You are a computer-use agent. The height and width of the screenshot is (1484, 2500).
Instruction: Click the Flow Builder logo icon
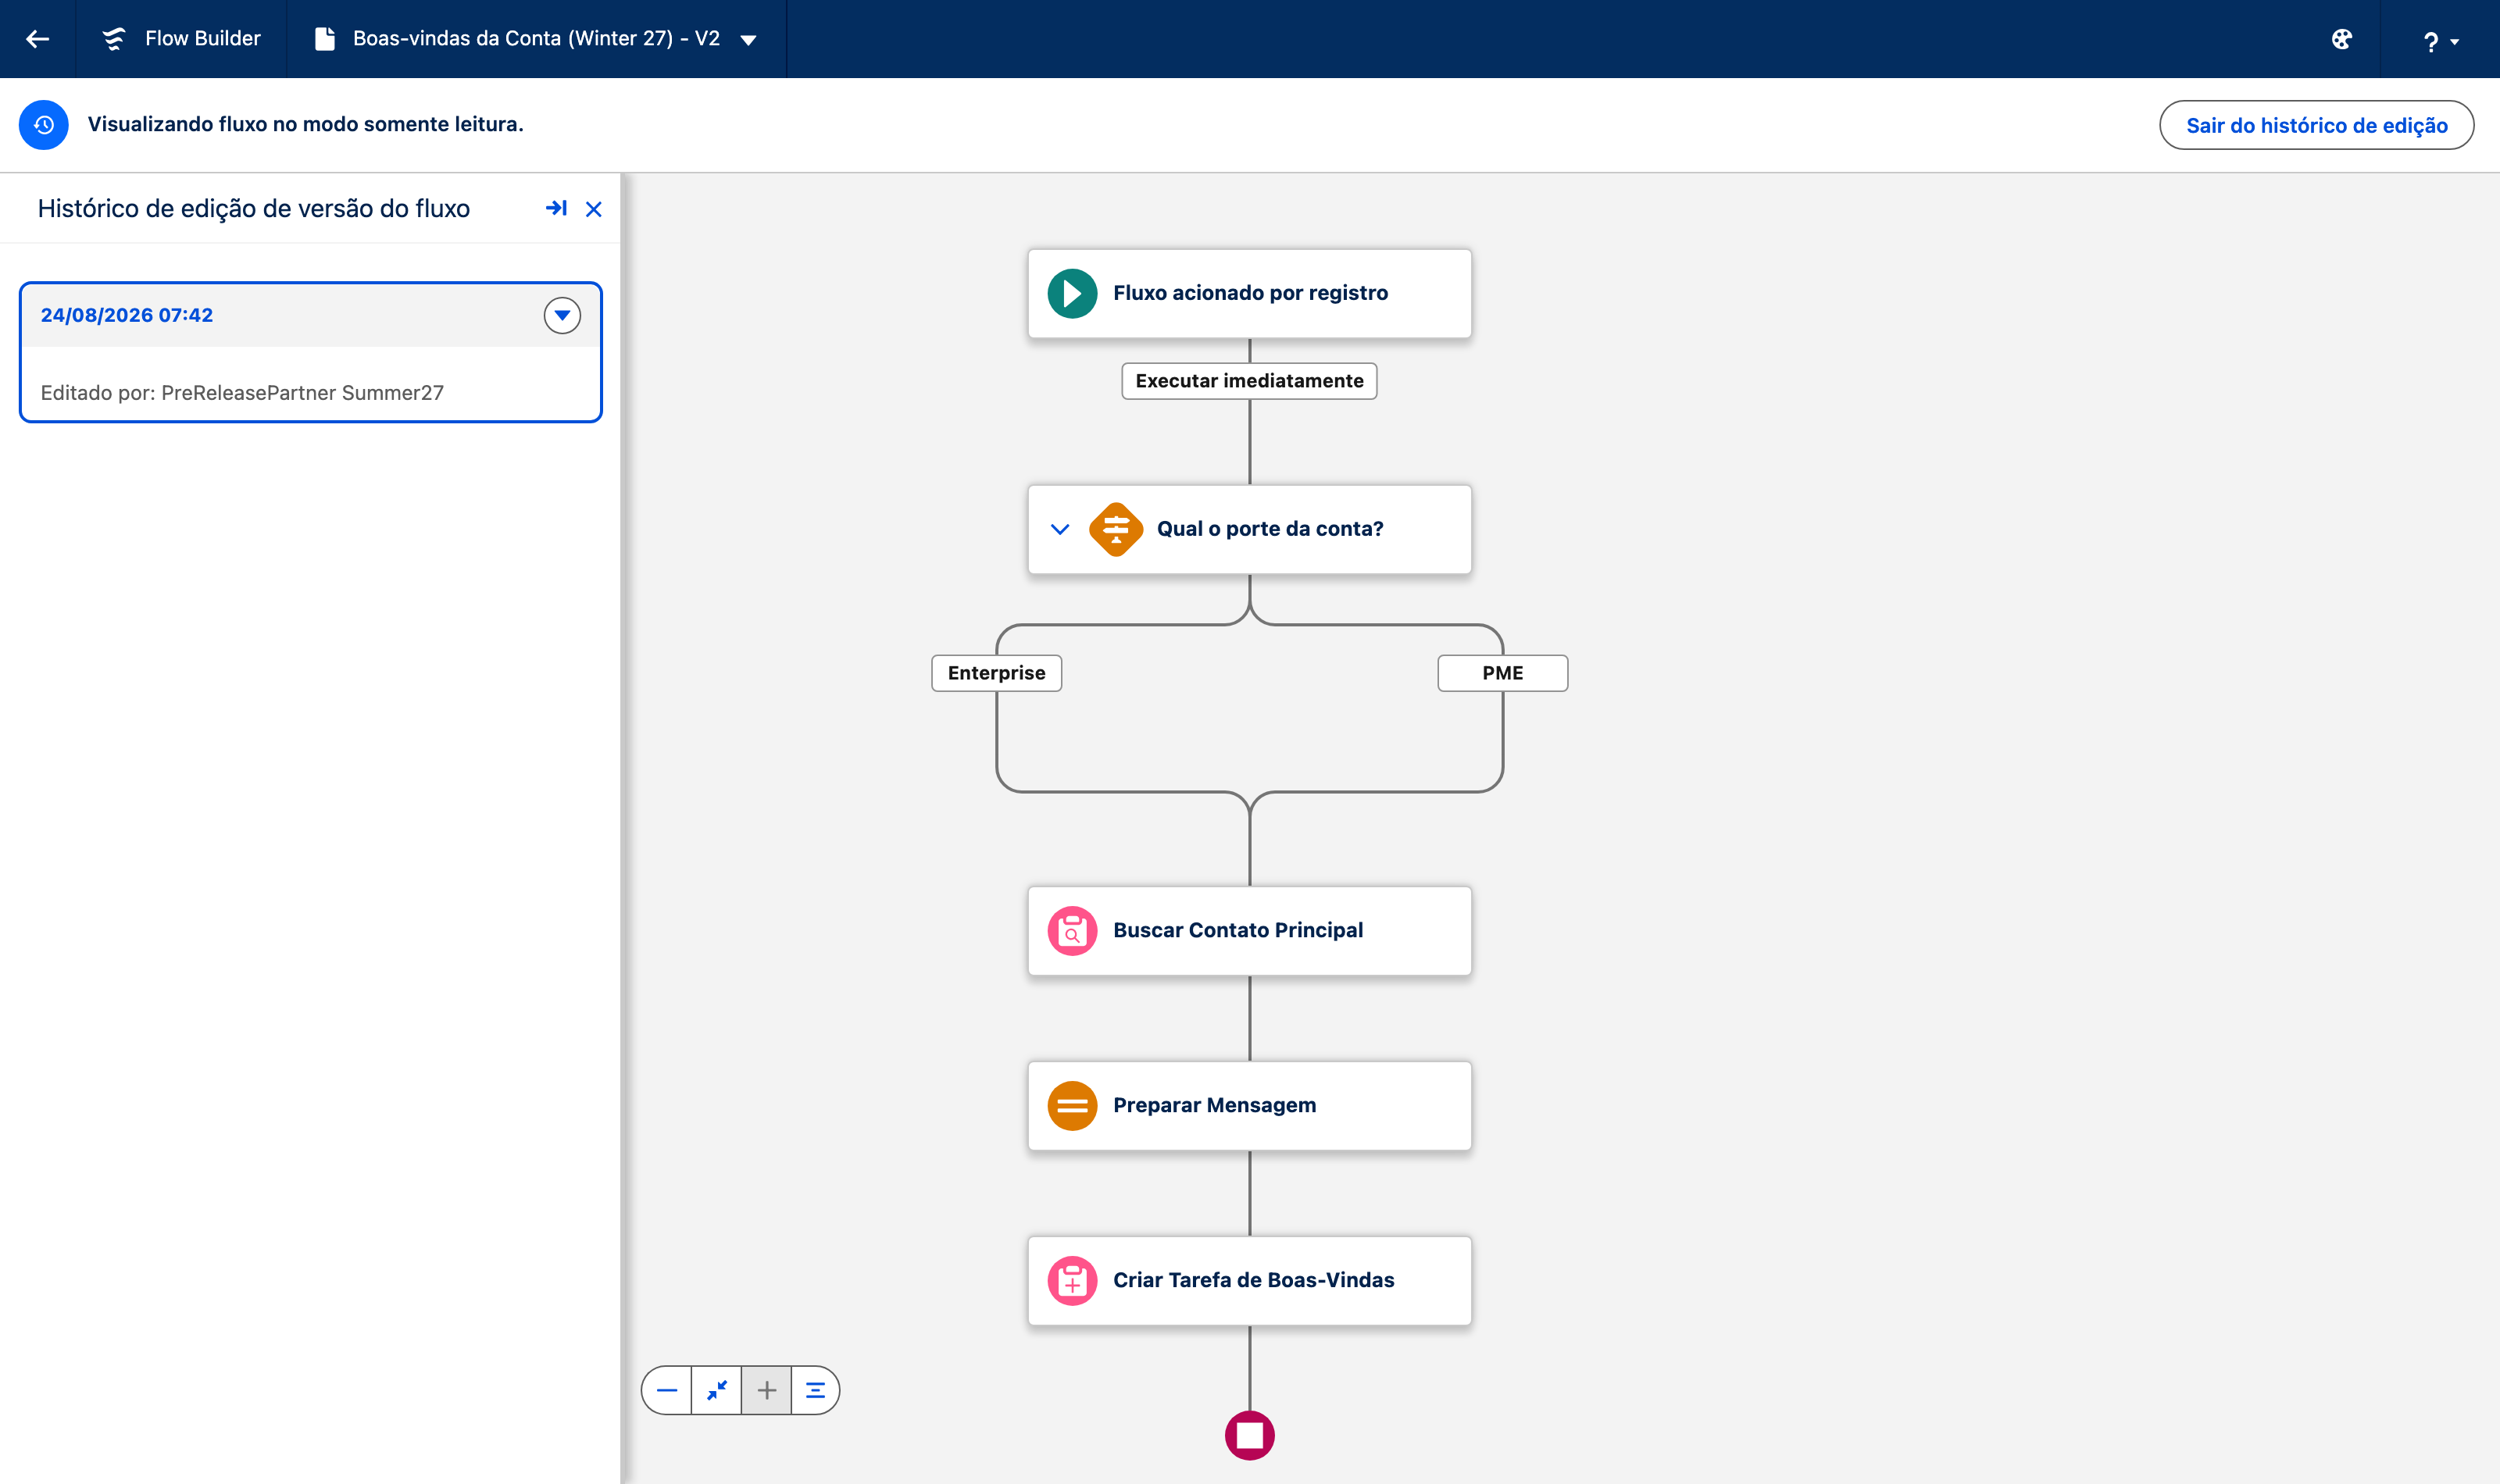(114, 39)
